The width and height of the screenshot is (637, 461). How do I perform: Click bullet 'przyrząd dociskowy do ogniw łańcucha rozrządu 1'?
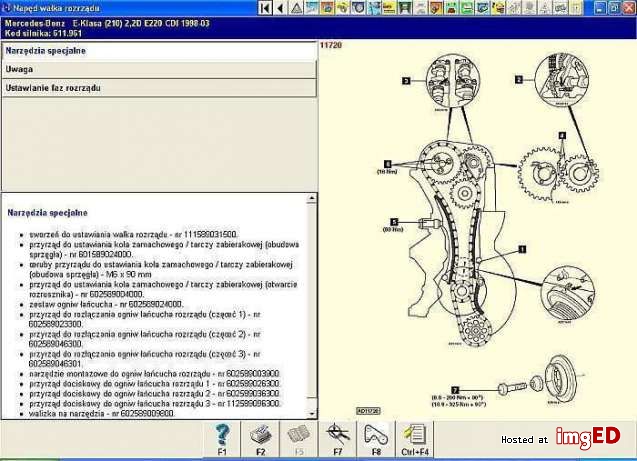pos(154,384)
